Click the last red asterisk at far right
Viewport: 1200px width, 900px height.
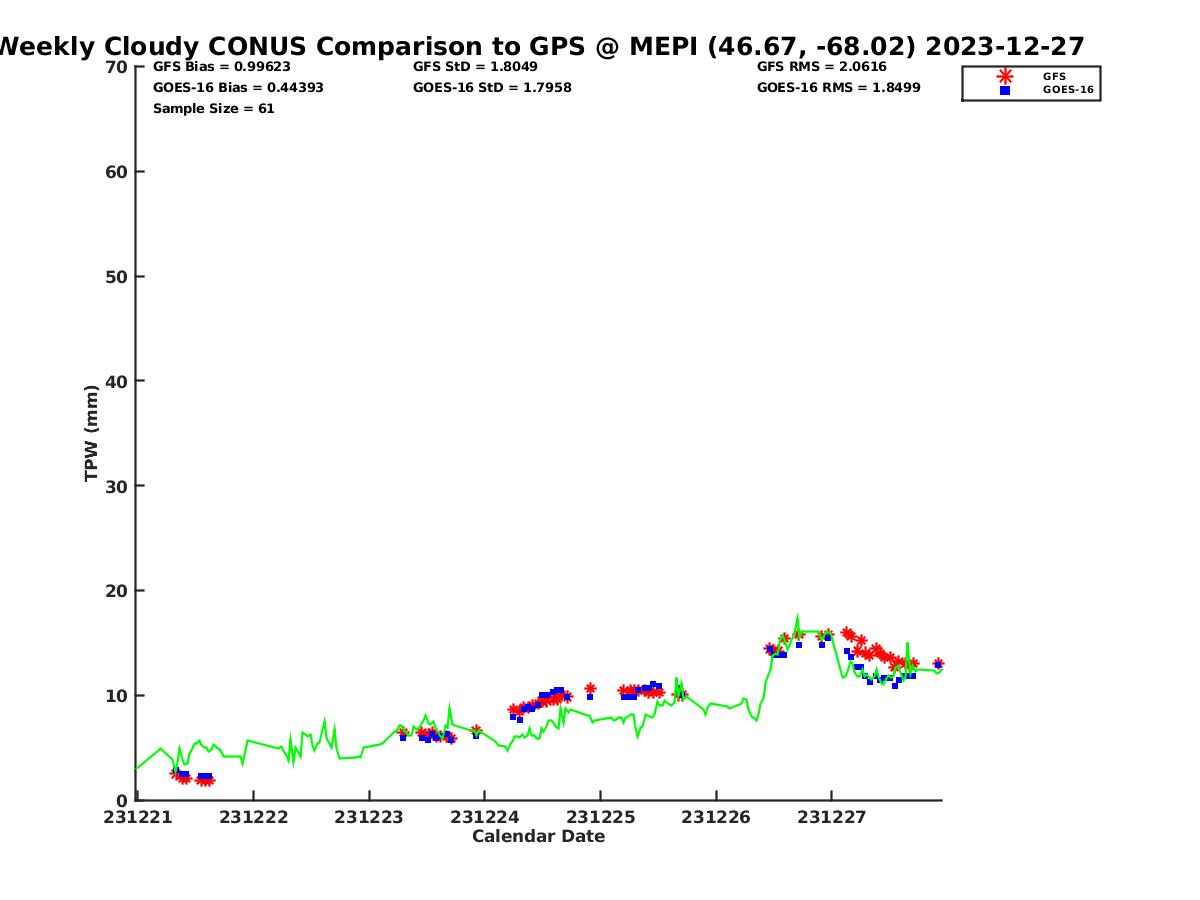click(938, 663)
